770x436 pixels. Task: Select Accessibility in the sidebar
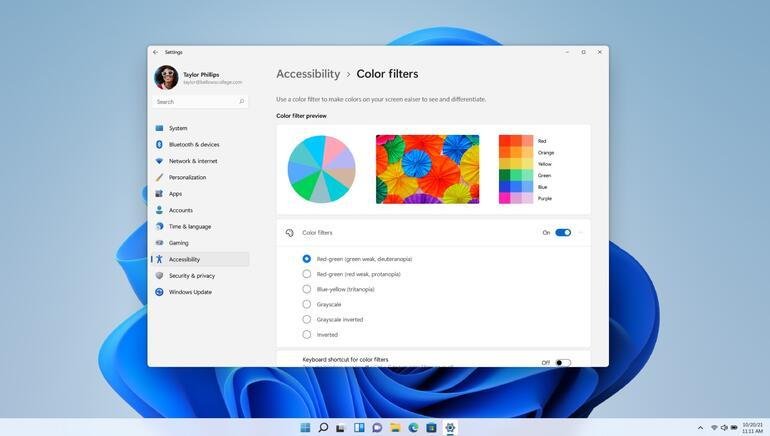click(x=200, y=259)
